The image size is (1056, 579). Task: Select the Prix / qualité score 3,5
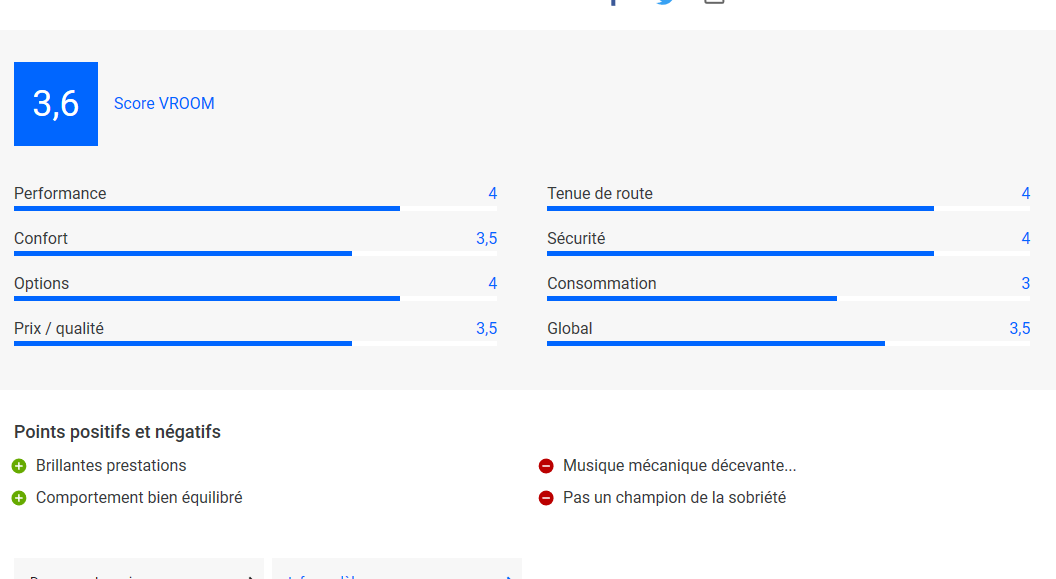pos(486,329)
